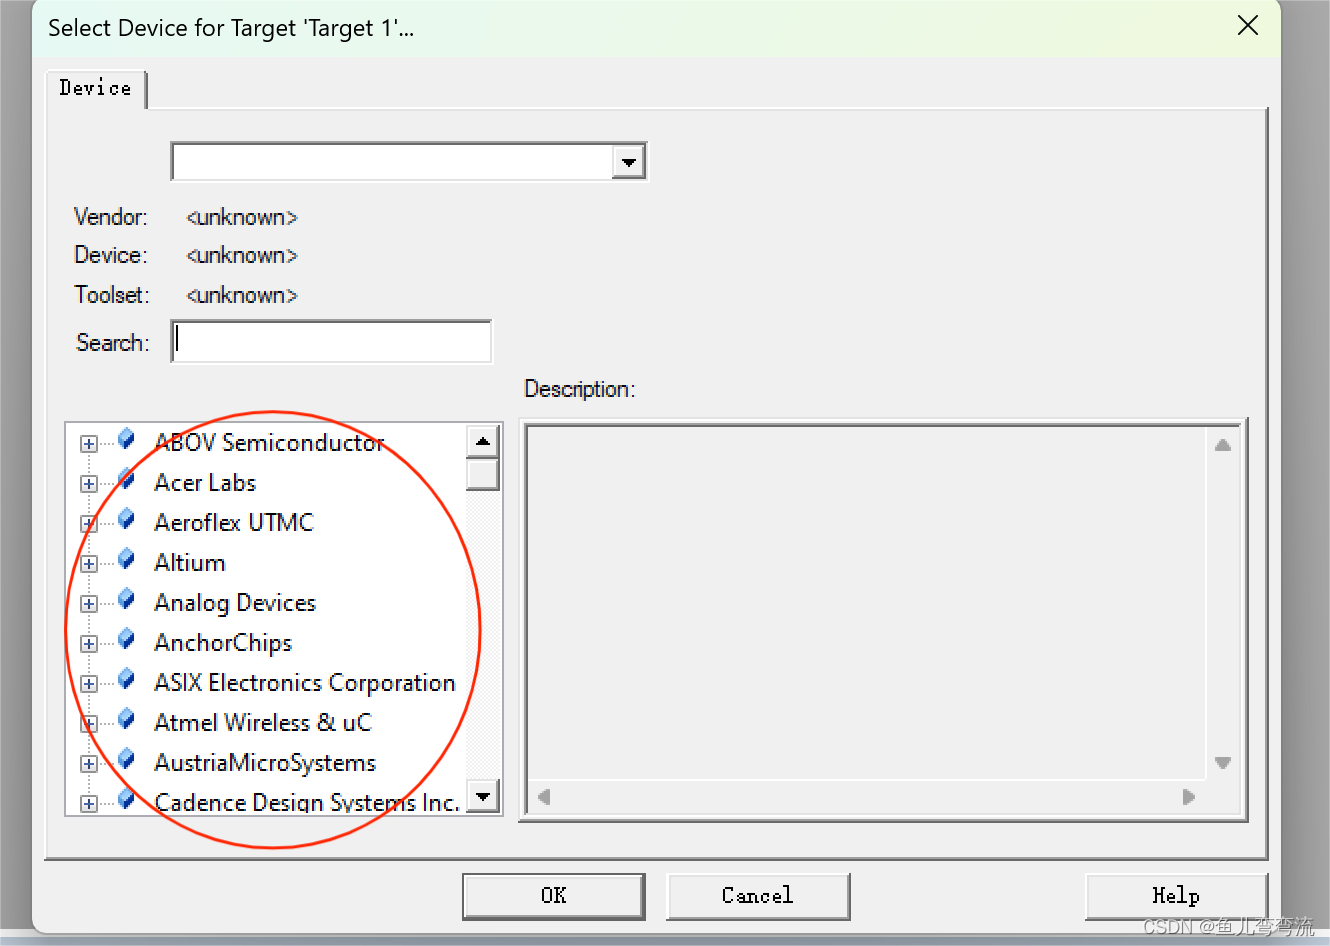
Task: Expand the Analog Devices node
Action: [x=89, y=604]
